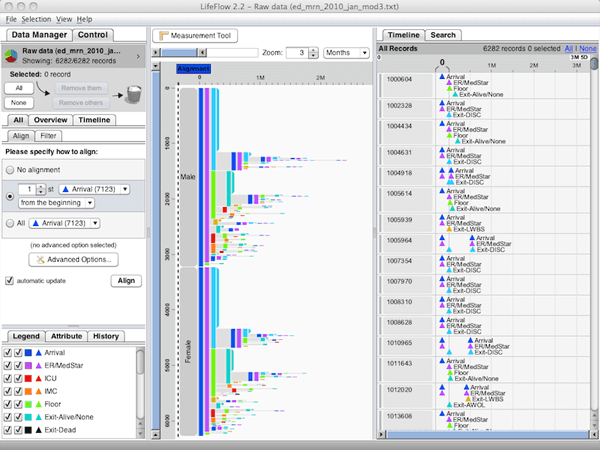
Task: Click the IMC orange color swatch
Action: coord(28,391)
